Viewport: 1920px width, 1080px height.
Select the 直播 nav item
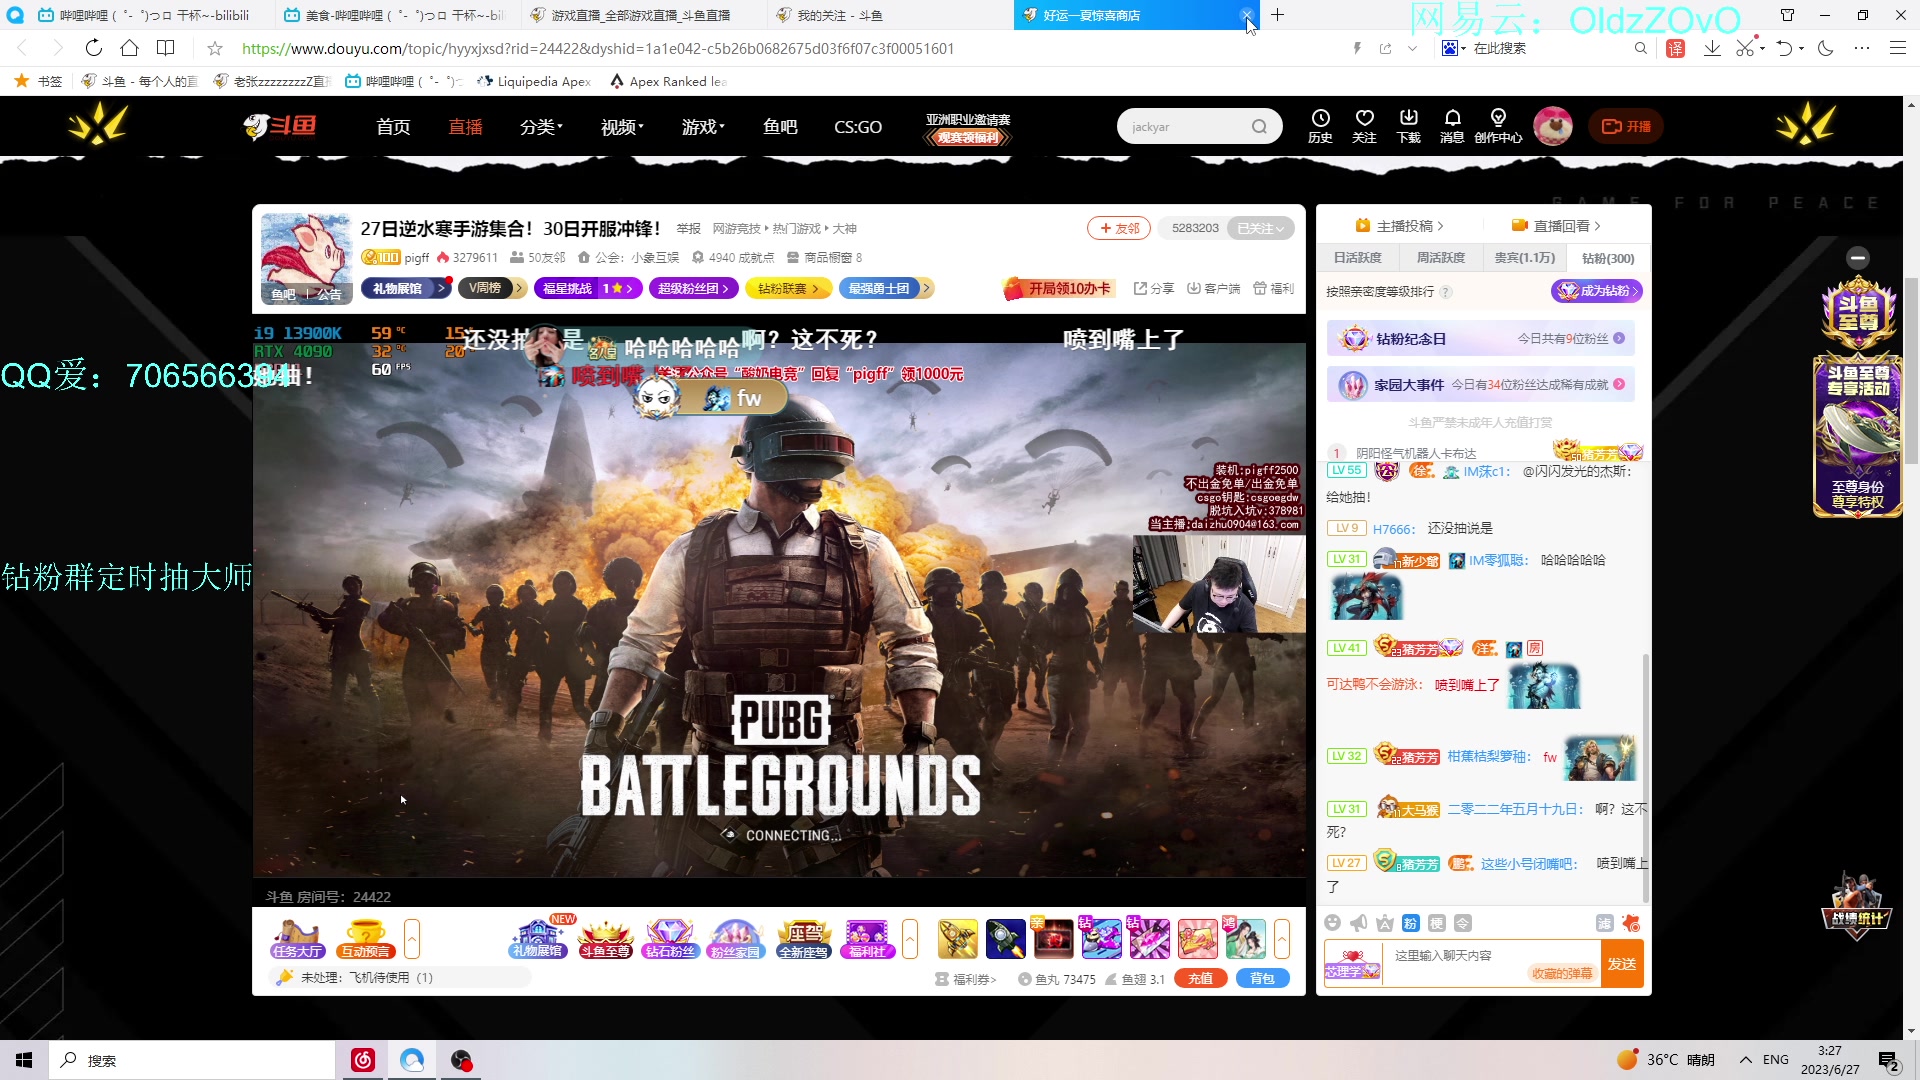coord(465,127)
